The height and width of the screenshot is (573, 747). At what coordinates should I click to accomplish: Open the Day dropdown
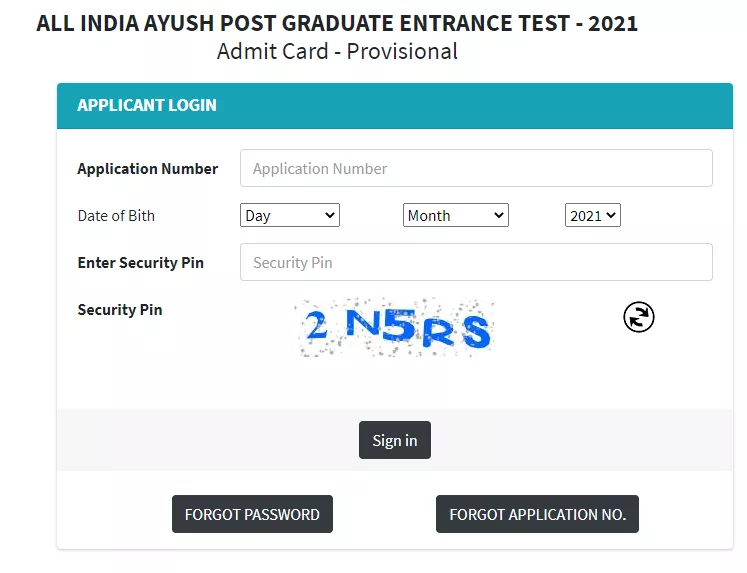pos(290,215)
